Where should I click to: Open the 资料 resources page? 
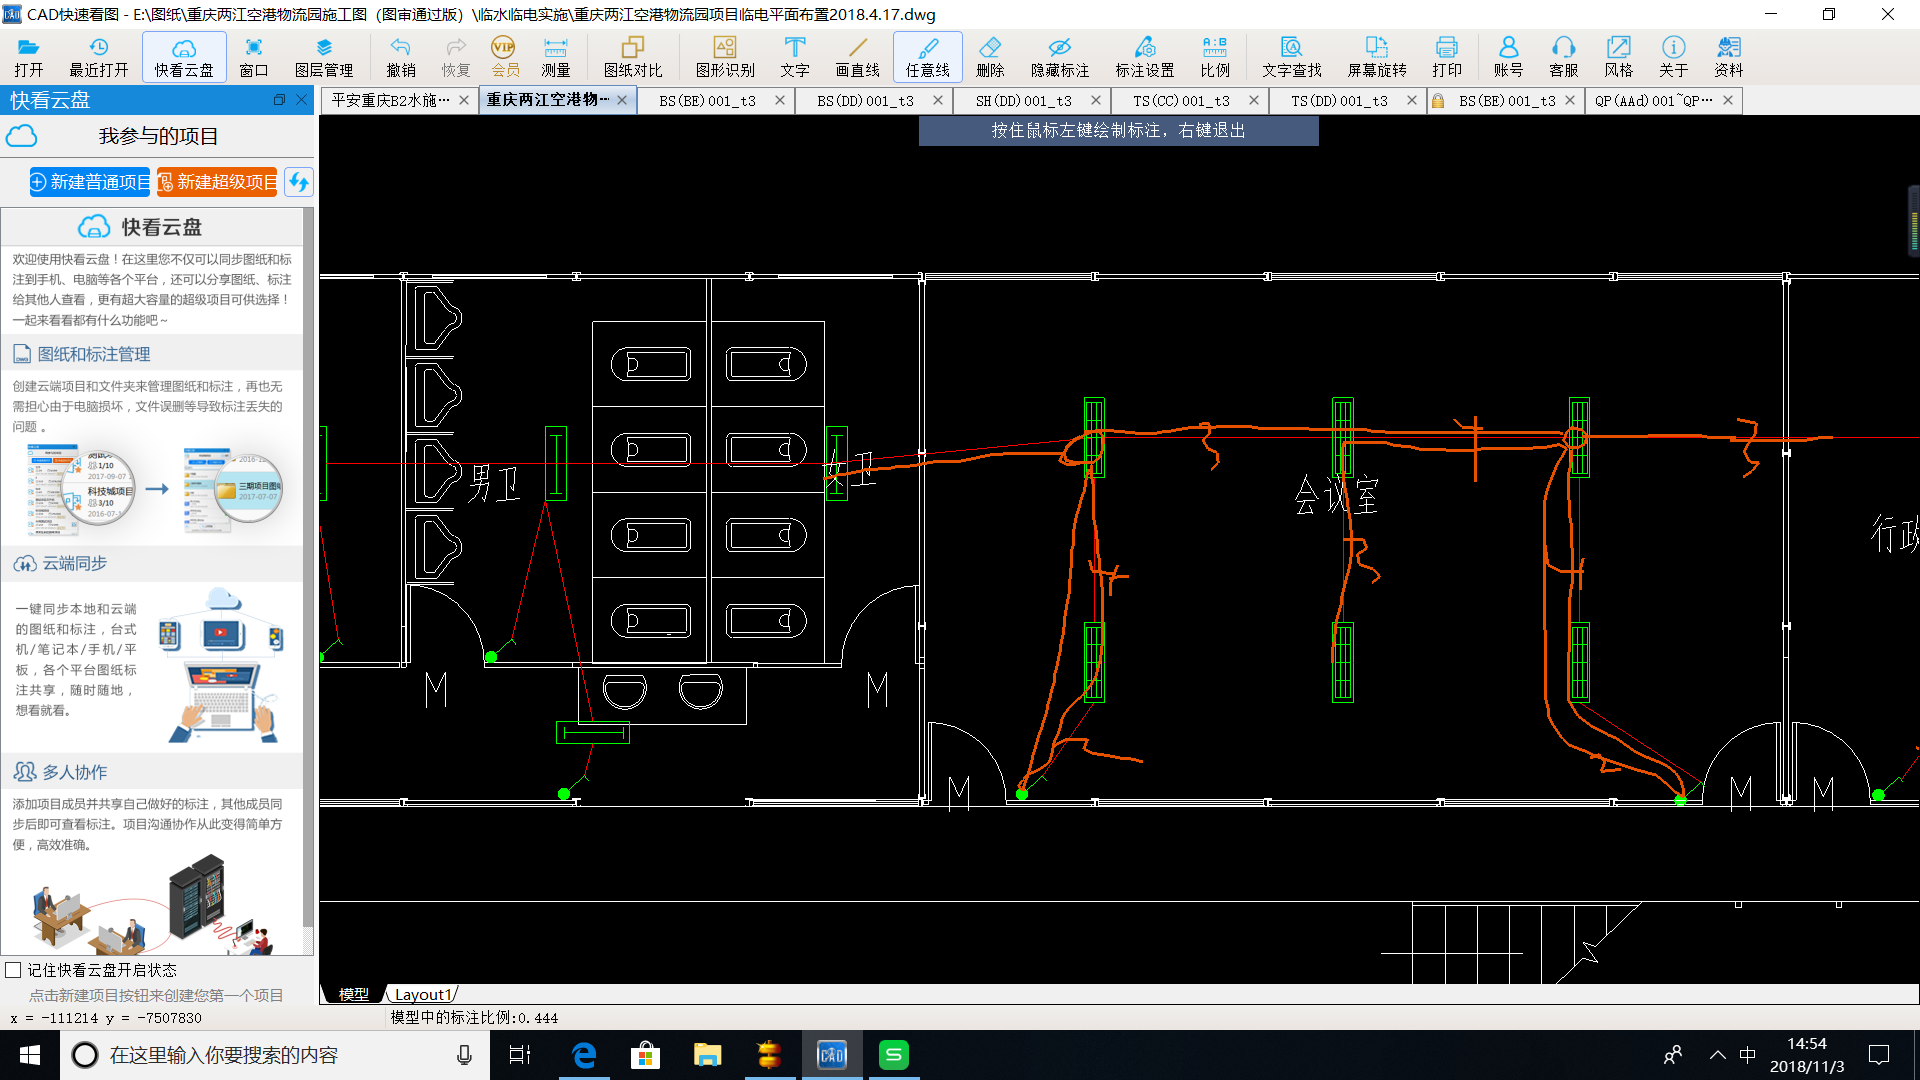1728,57
